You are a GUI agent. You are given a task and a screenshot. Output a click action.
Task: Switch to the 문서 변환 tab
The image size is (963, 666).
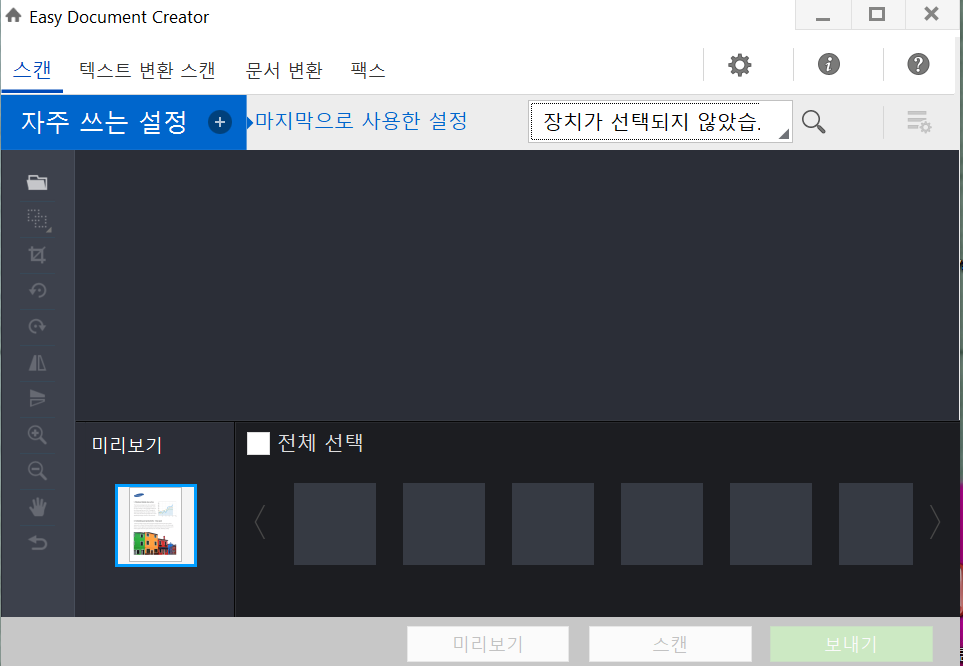click(x=284, y=70)
